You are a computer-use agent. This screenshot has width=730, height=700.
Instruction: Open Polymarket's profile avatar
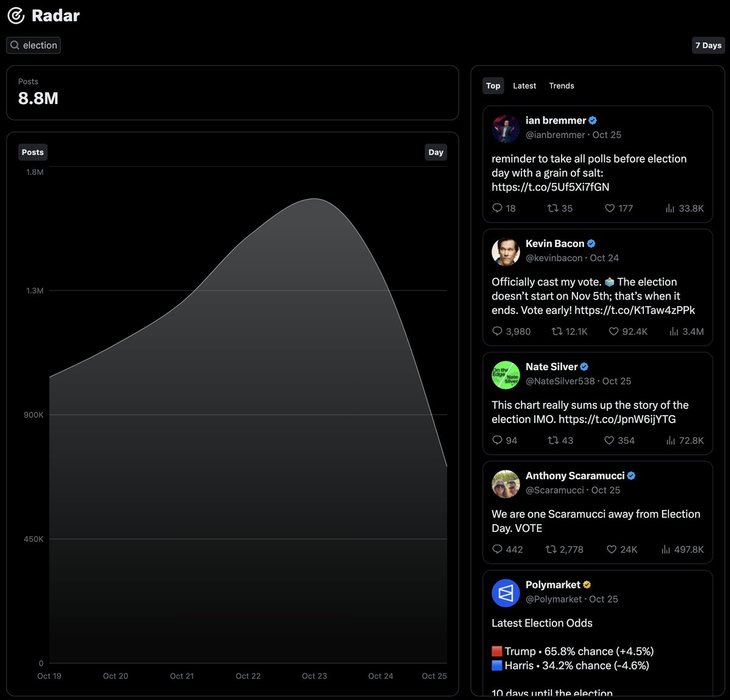pyautogui.click(x=506, y=593)
